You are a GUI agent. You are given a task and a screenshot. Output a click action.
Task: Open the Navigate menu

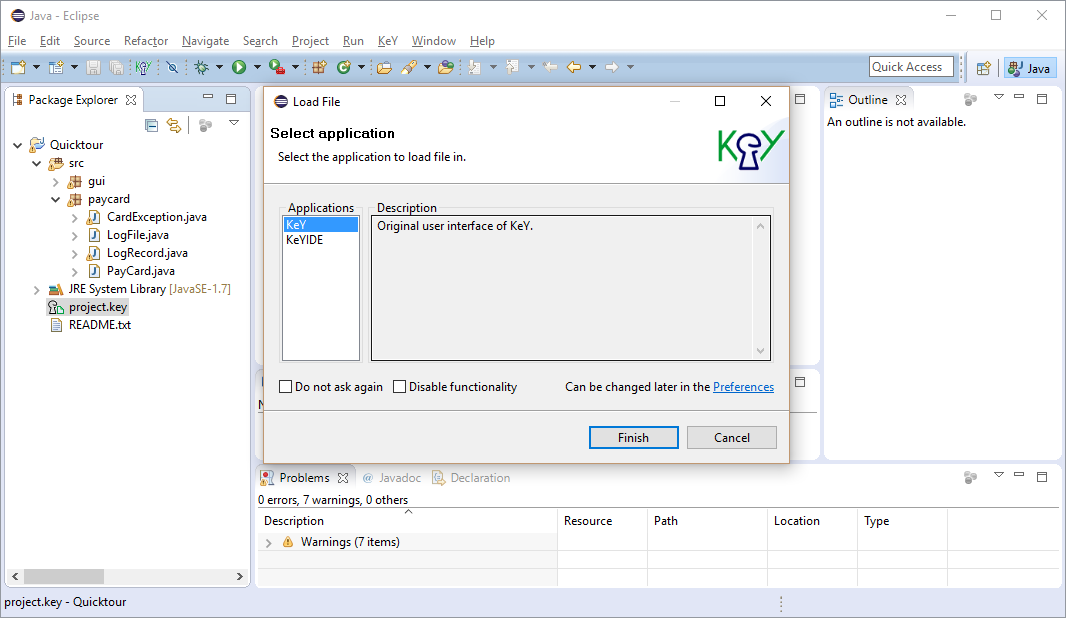[205, 41]
